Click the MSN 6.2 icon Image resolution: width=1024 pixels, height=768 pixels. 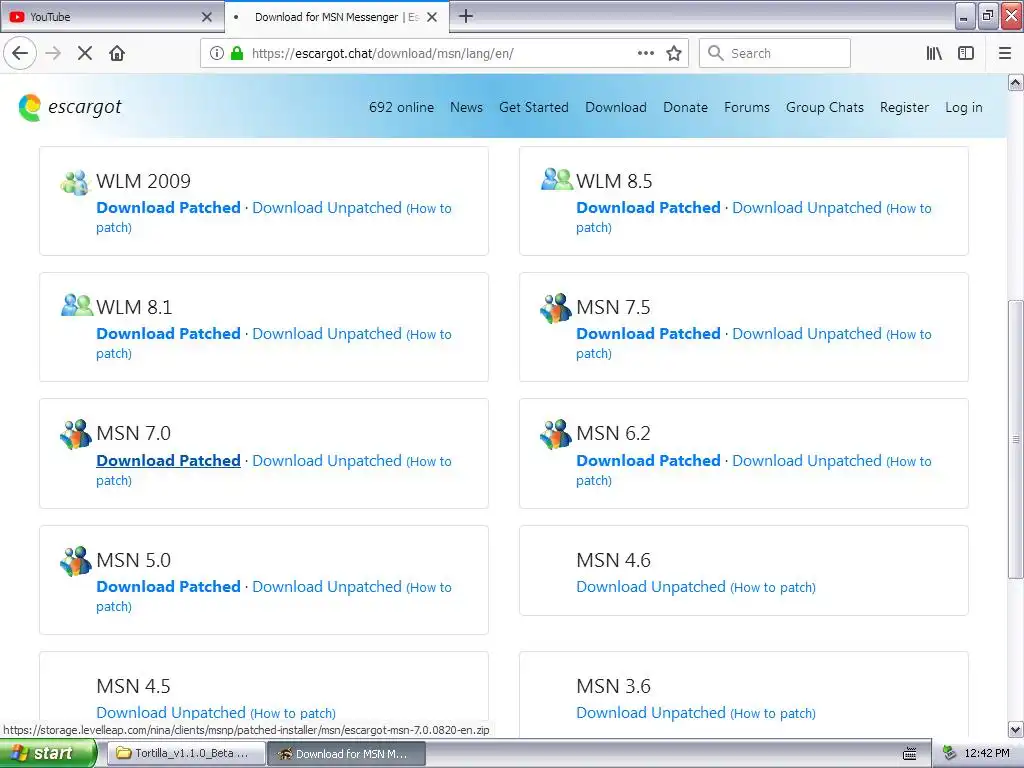point(556,434)
